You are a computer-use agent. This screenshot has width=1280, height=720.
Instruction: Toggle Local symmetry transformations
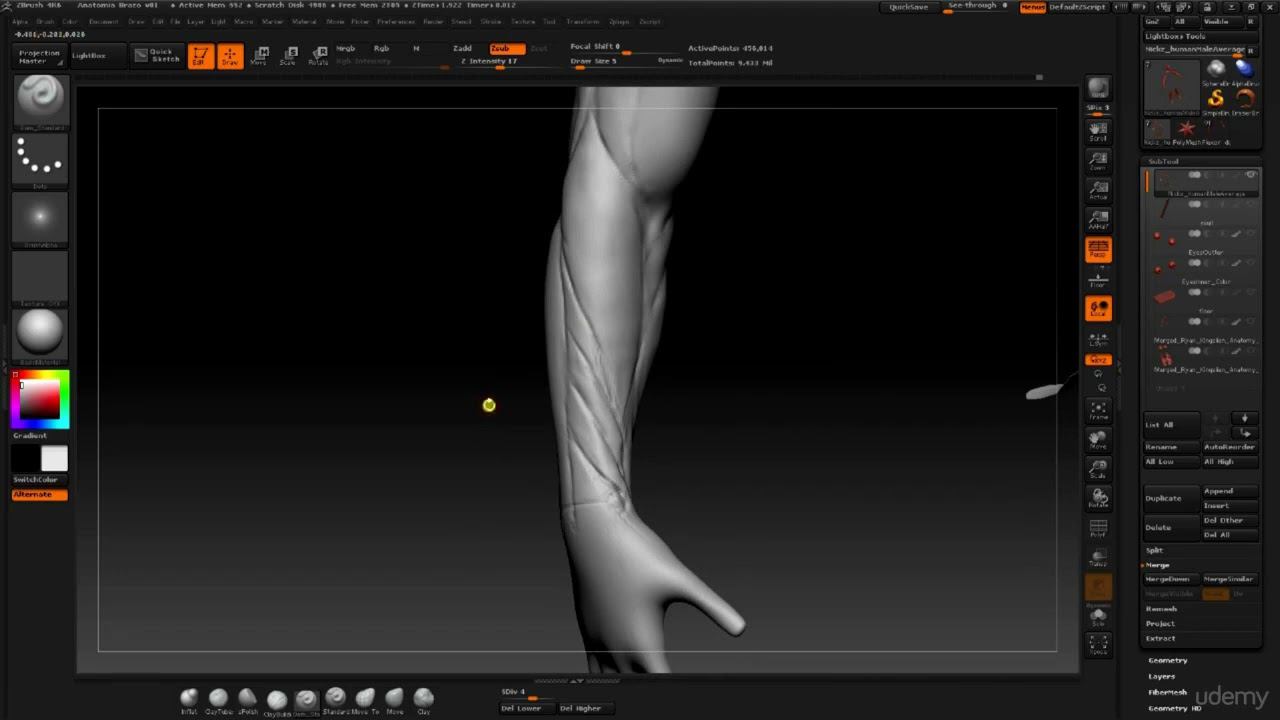click(1098, 309)
